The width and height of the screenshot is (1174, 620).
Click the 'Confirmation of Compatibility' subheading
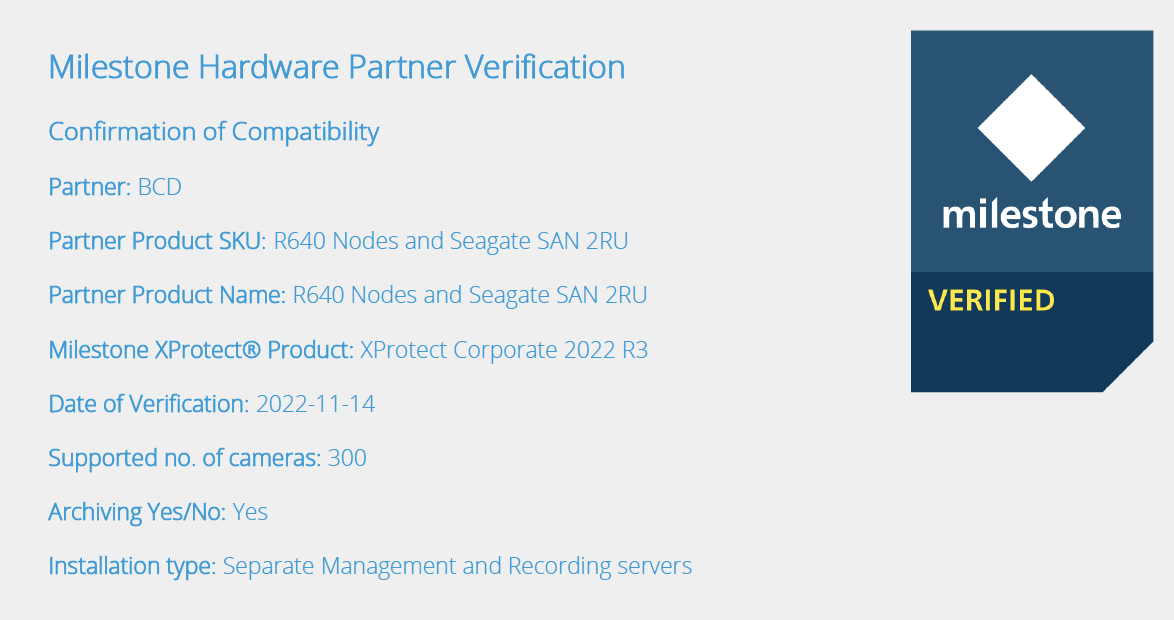pos(214,132)
